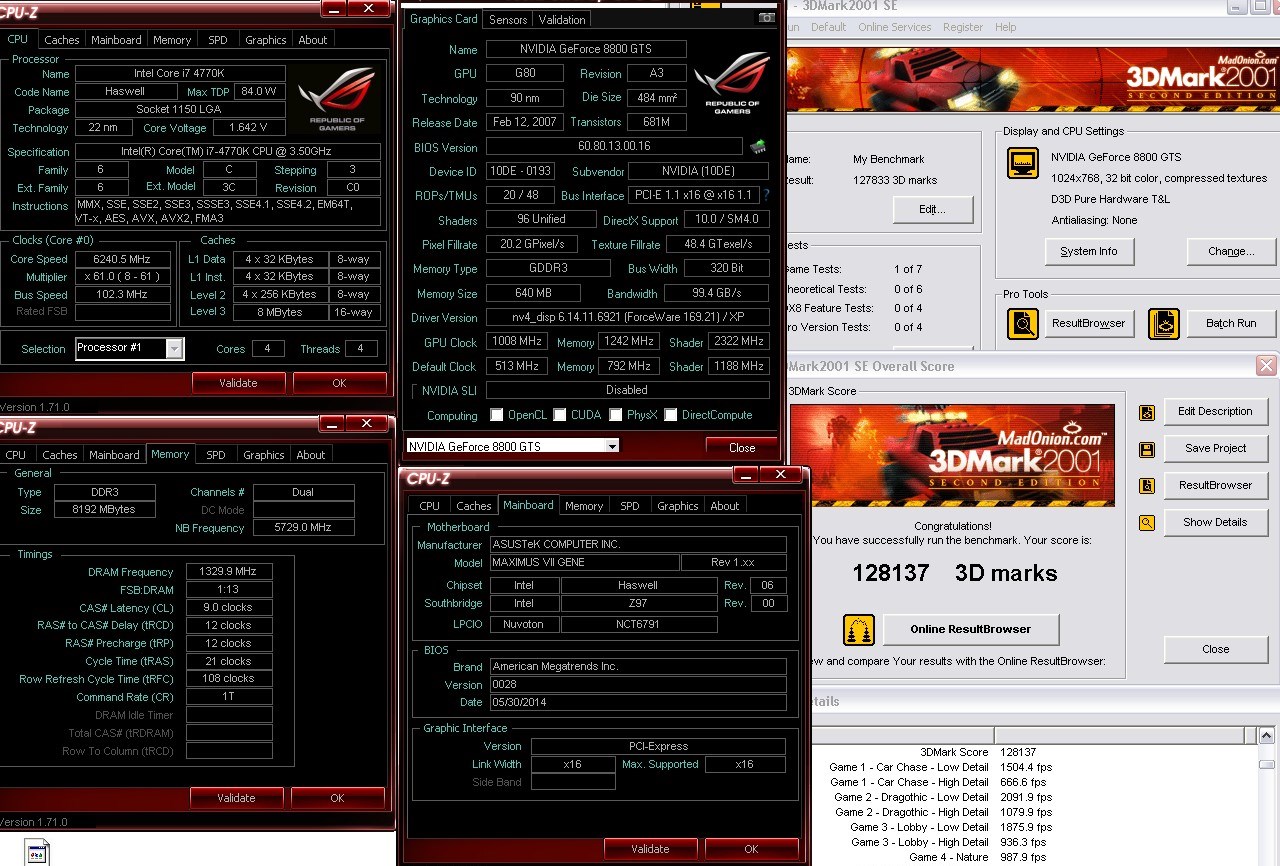
Task: Click the ResultBrowser icon in Overall Score window
Action: (x=1147, y=486)
